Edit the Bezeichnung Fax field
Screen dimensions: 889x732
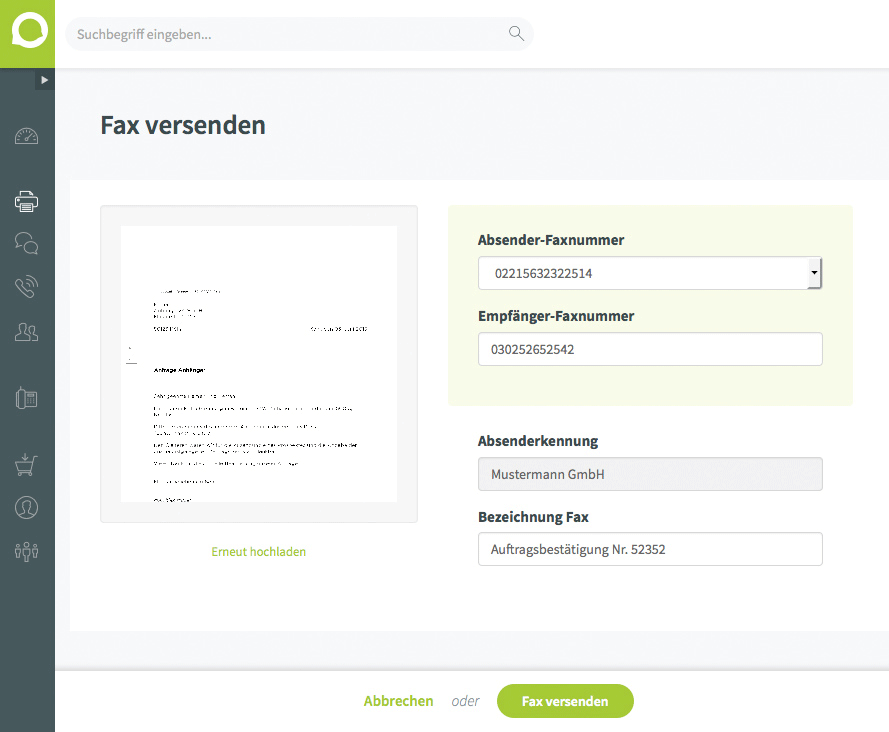(x=650, y=549)
